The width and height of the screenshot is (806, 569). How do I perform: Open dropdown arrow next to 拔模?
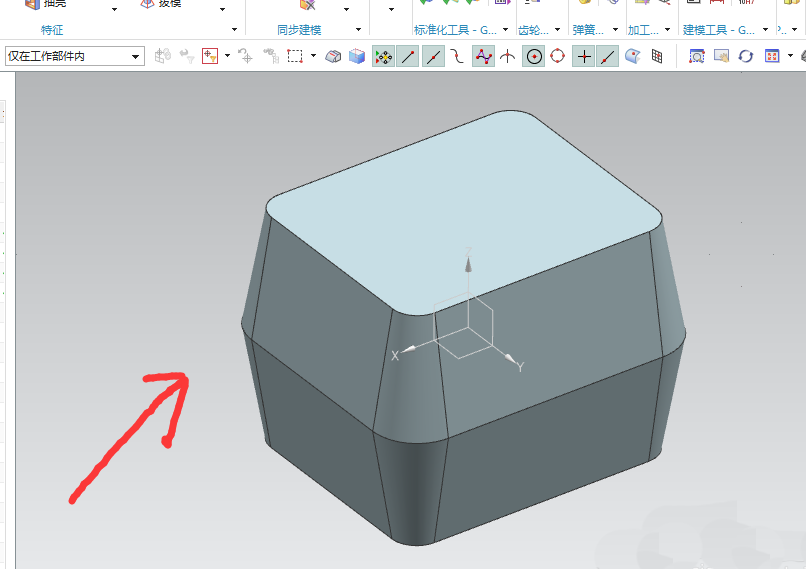click(223, 9)
